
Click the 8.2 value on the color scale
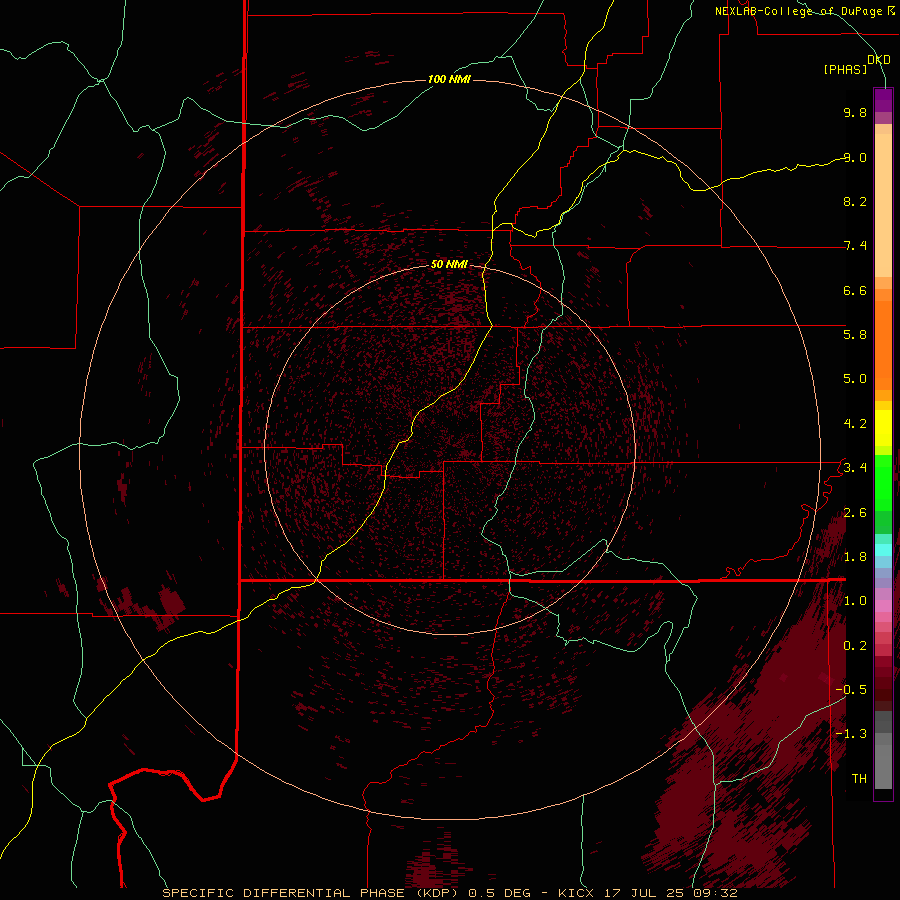(855, 201)
